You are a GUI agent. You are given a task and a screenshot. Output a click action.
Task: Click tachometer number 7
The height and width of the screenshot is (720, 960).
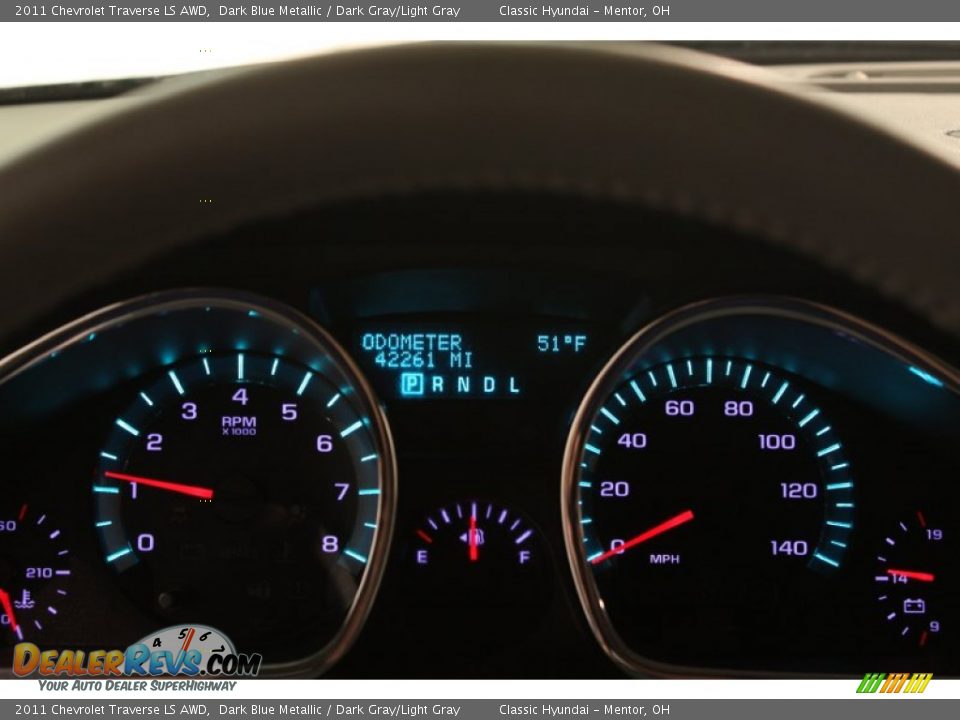[342, 491]
